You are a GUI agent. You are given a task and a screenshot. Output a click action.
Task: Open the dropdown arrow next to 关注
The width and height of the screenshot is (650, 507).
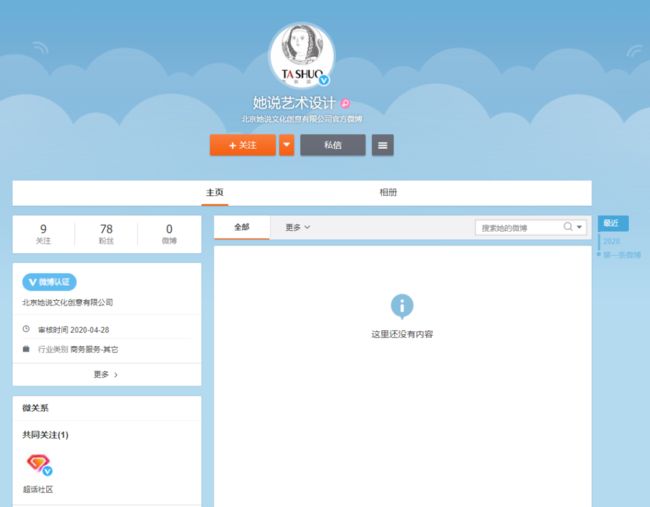pyautogui.click(x=286, y=145)
